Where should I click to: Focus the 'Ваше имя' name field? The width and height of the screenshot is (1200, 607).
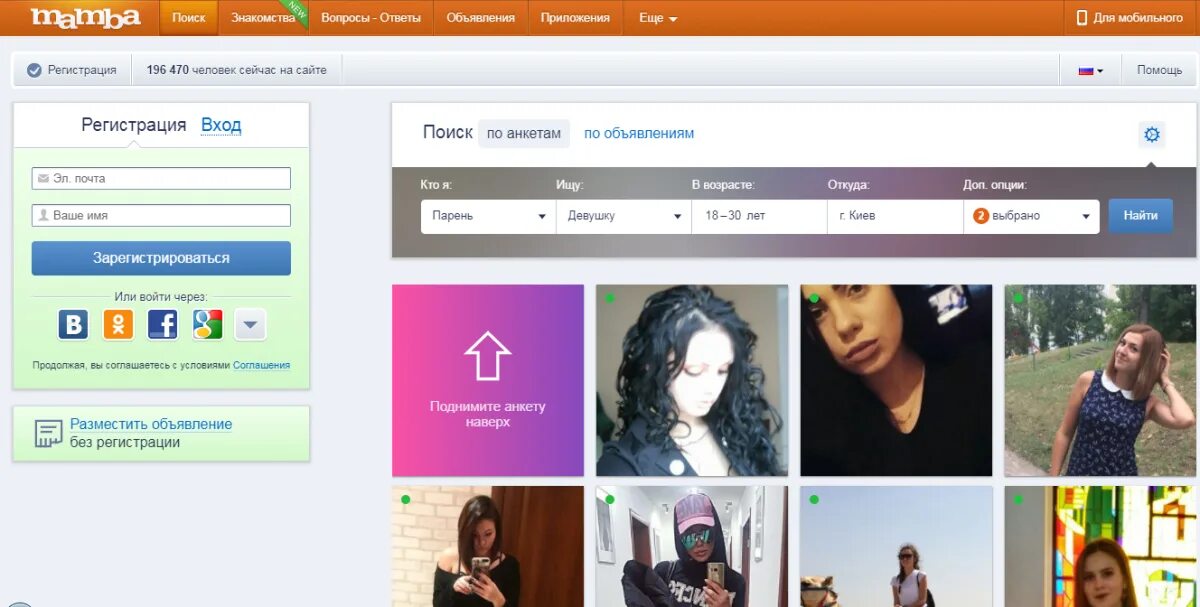[x=161, y=215]
